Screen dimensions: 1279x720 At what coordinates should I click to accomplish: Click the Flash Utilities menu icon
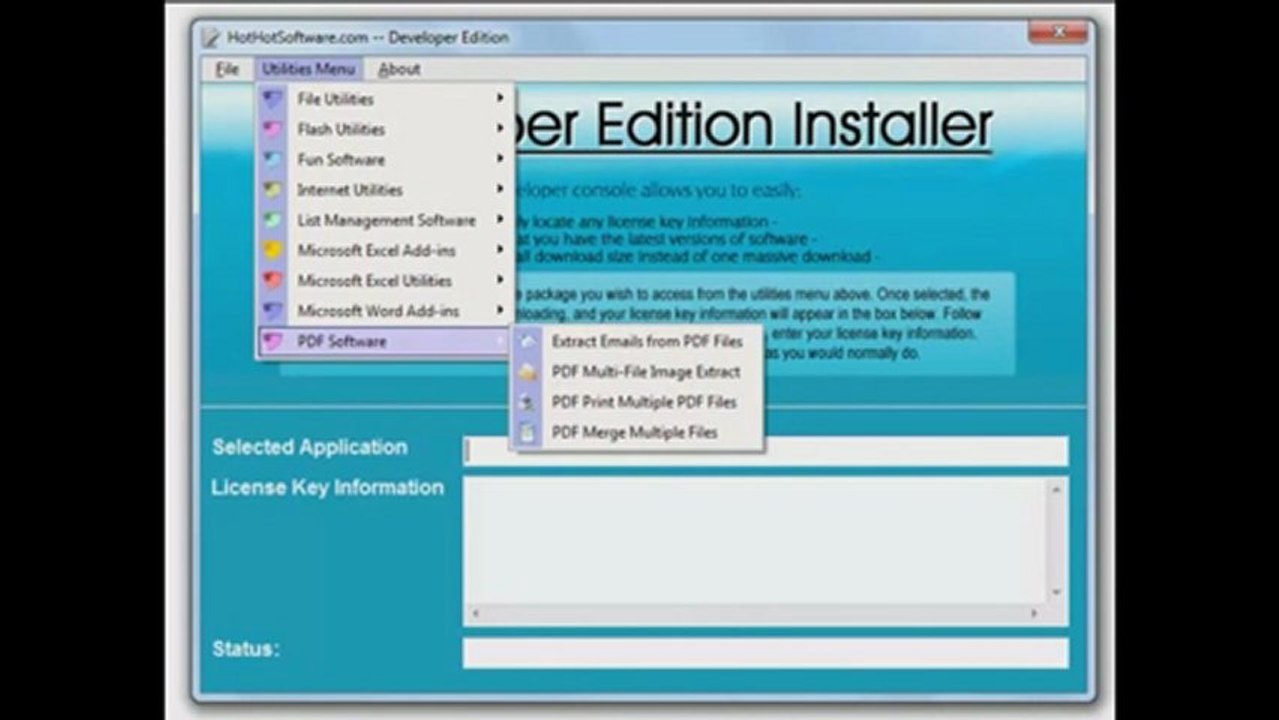272,129
